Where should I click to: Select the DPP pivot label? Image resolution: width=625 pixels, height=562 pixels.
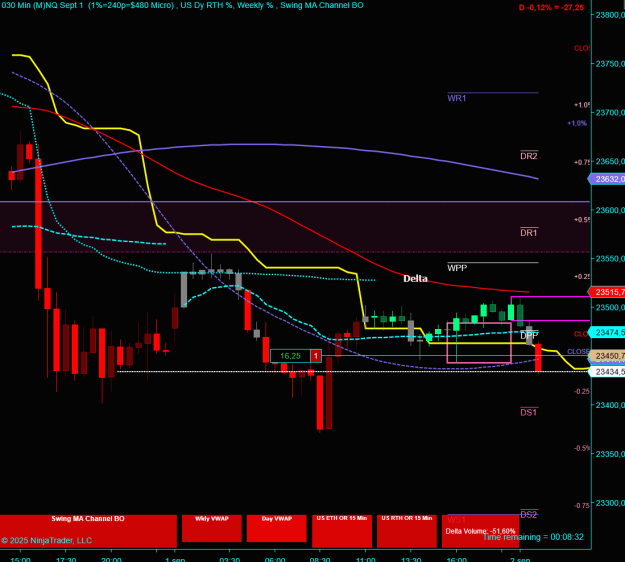[x=529, y=336]
